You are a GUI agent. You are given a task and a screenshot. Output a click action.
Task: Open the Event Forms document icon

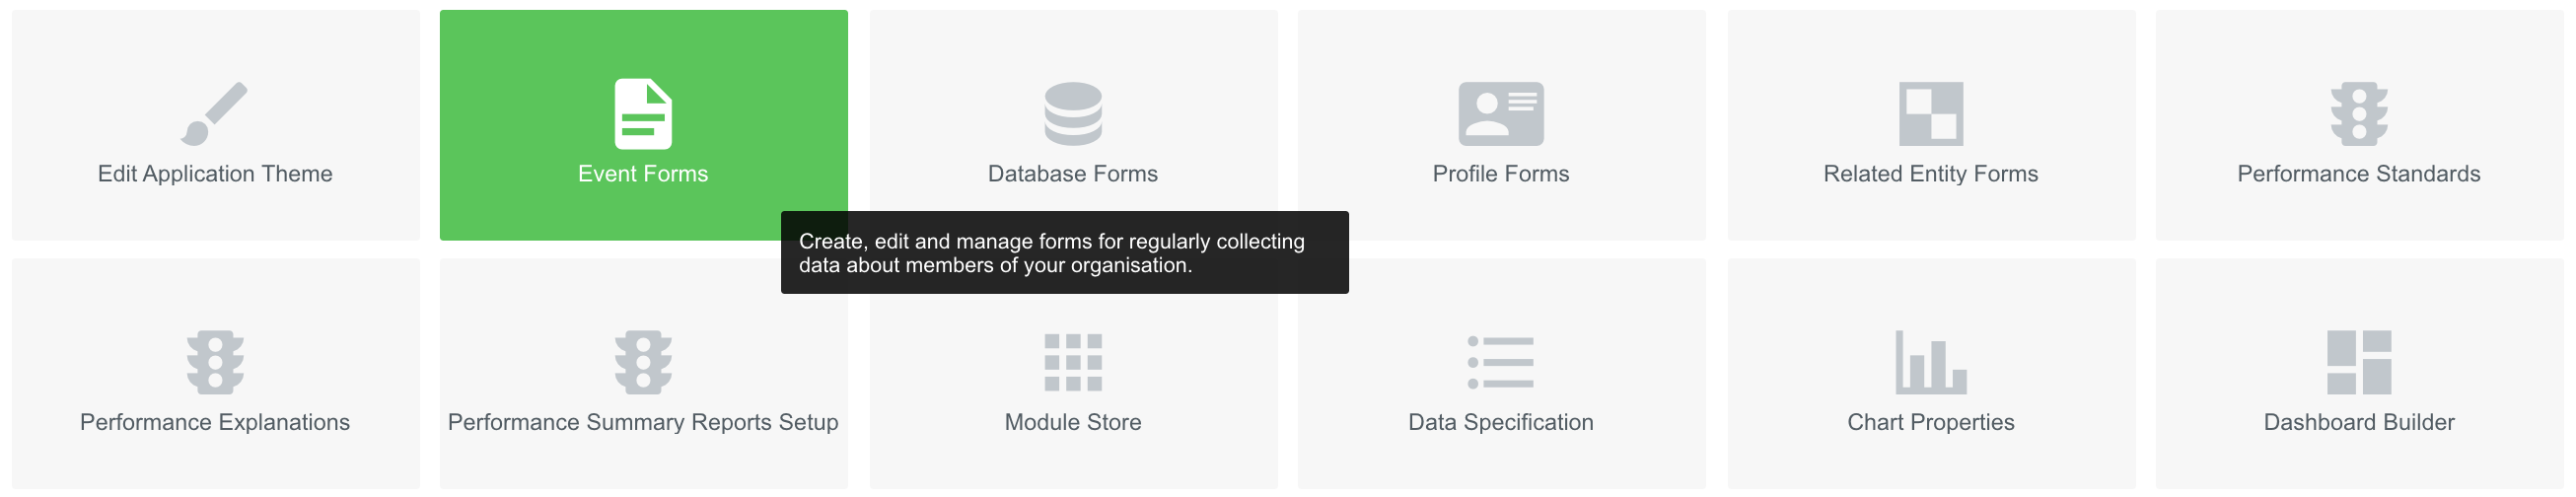click(643, 113)
